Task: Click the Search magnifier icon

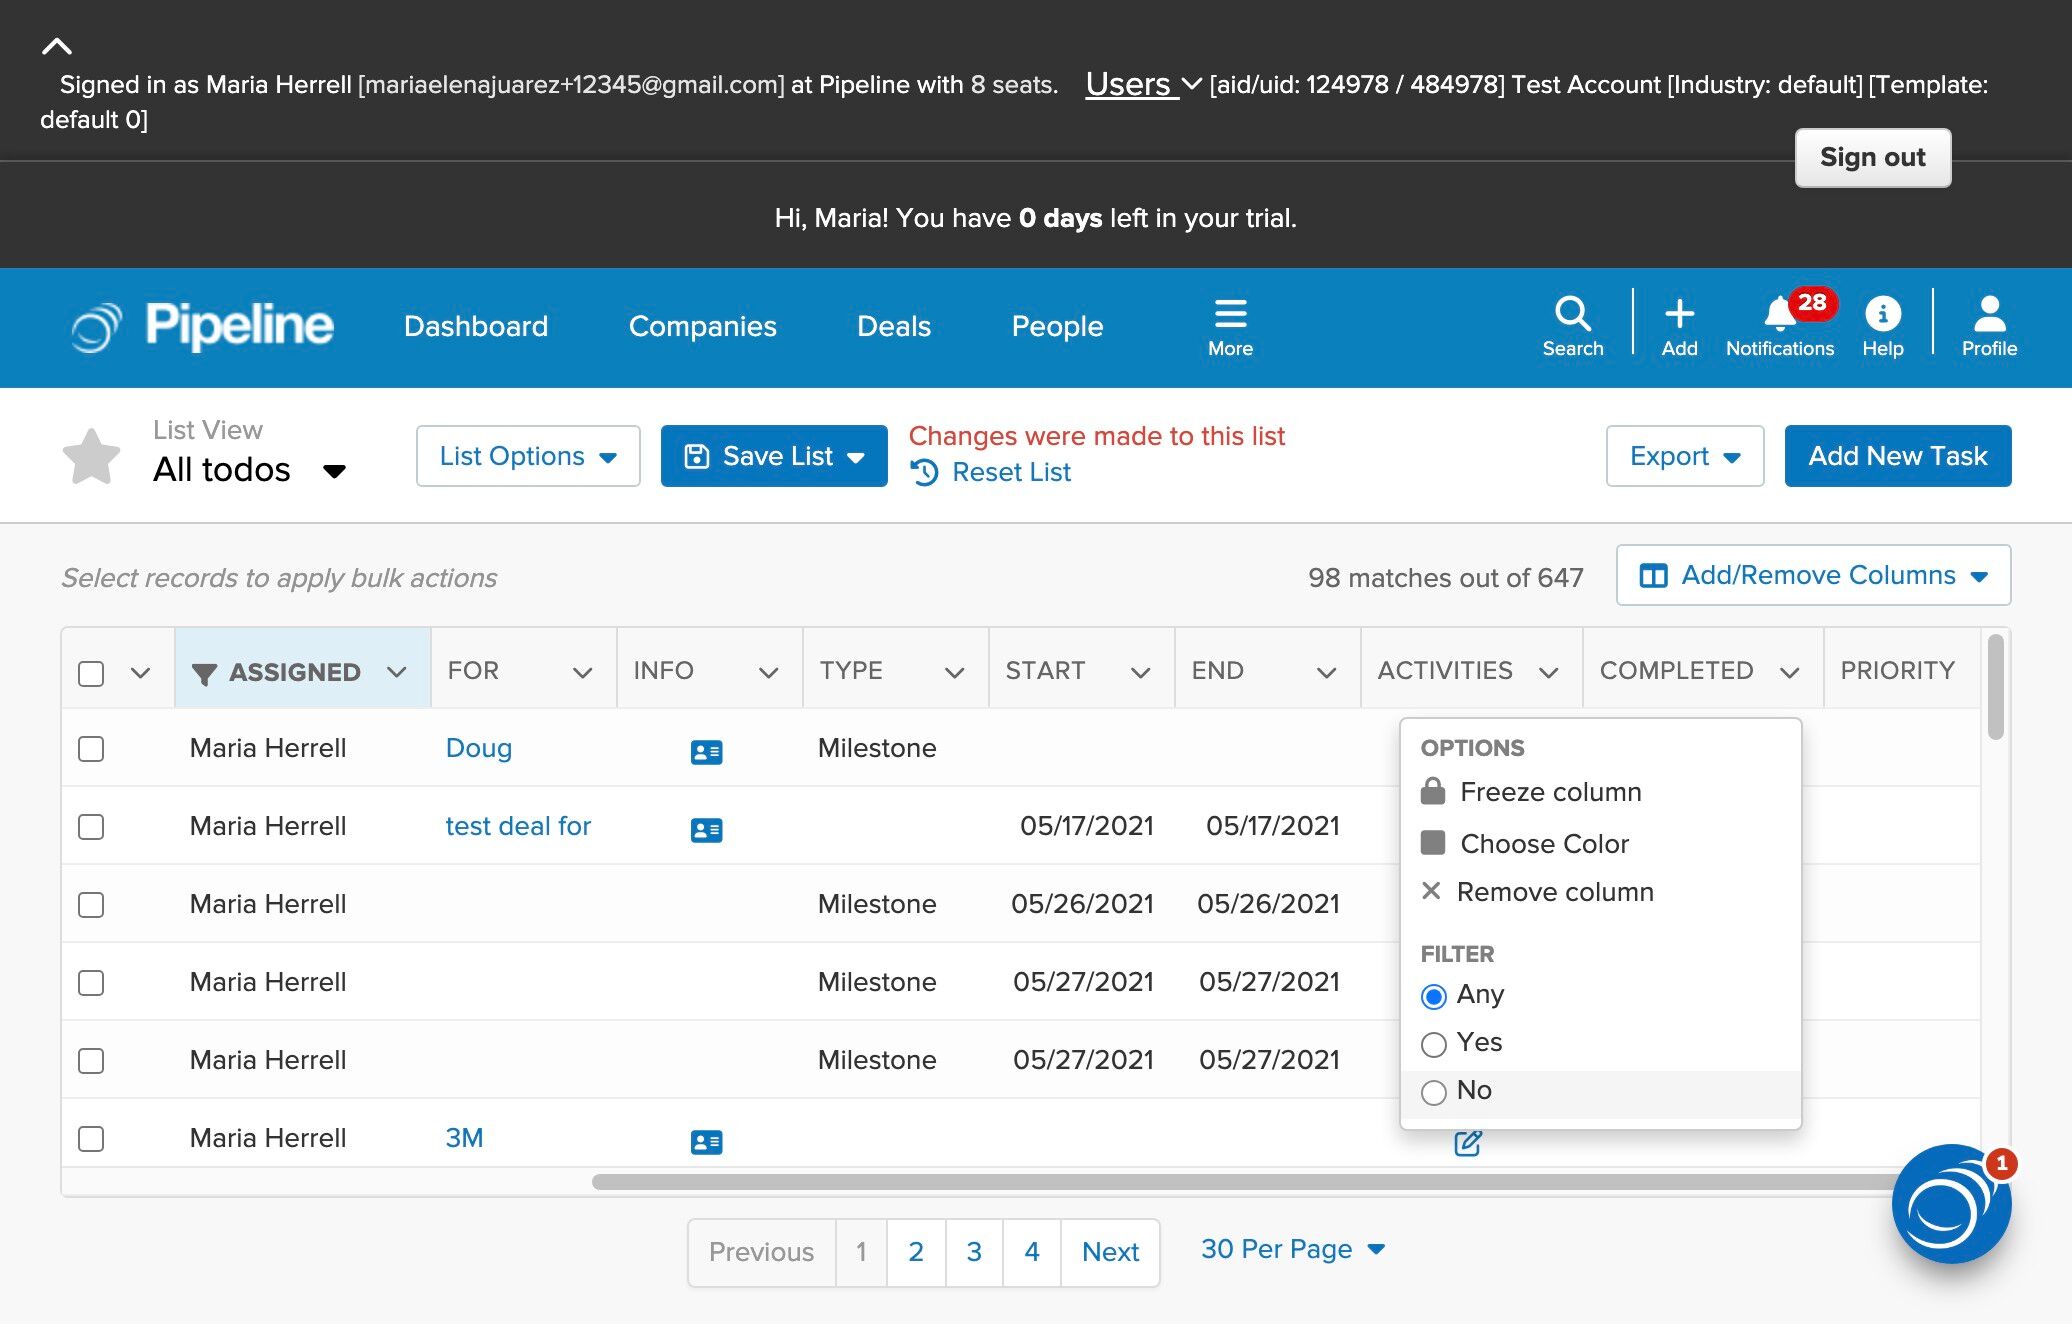Action: pos(1572,314)
